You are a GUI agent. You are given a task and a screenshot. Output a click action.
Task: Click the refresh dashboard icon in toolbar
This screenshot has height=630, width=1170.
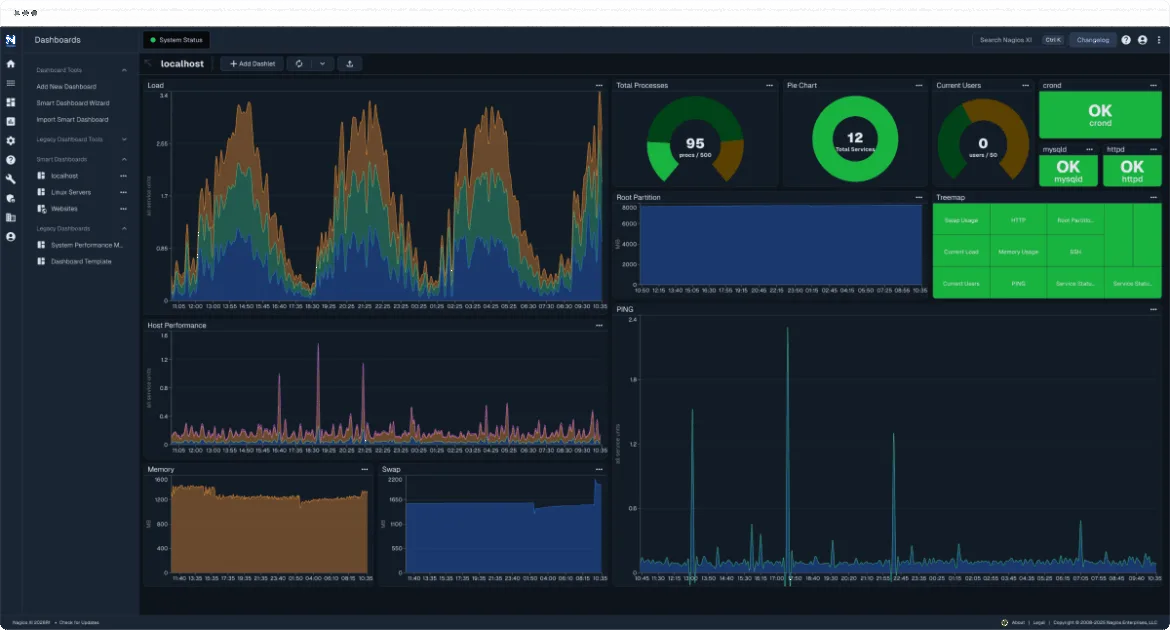coord(299,63)
